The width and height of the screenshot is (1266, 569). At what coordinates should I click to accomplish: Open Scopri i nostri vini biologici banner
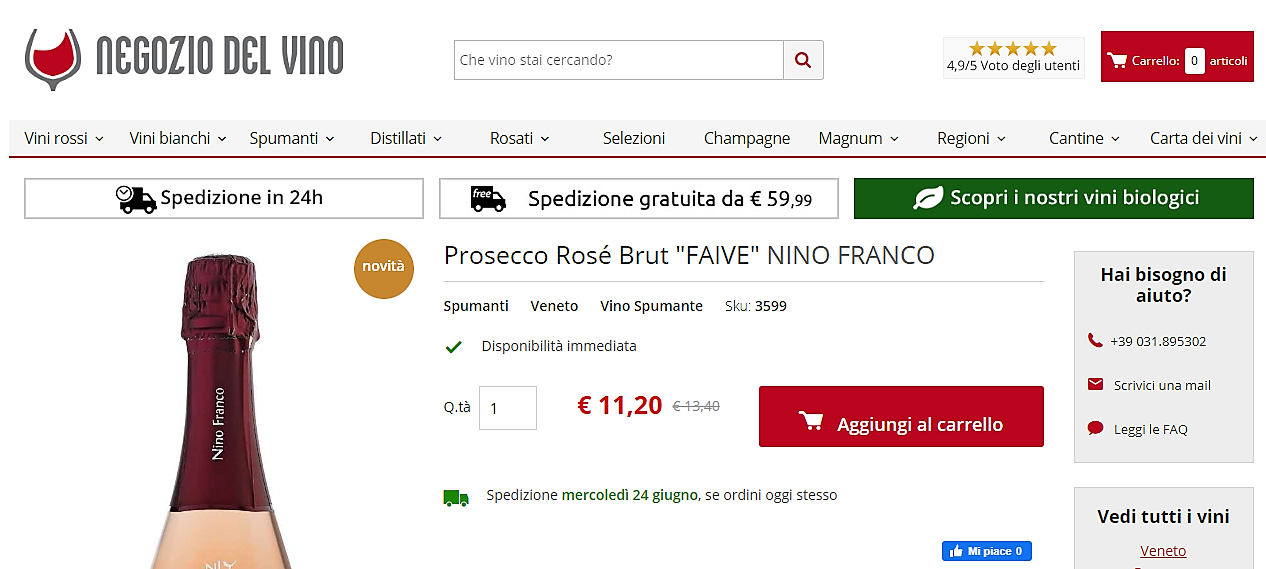click(1053, 198)
